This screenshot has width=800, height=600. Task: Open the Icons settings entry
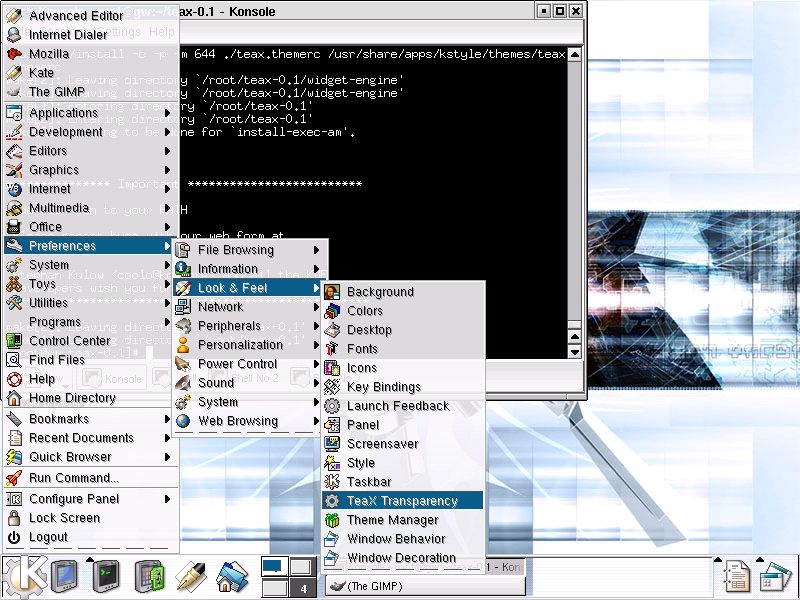(x=403, y=368)
